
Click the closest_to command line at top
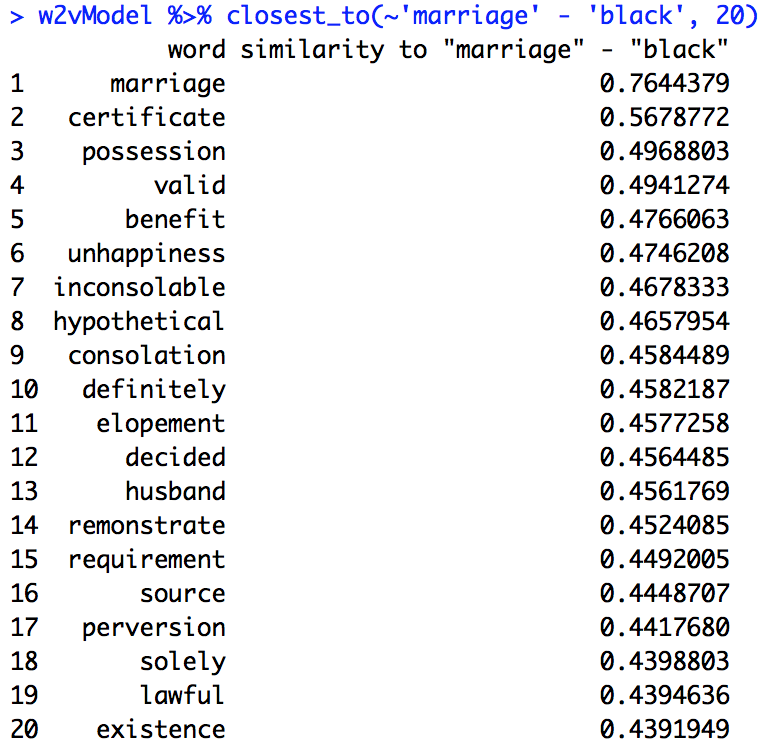[x=383, y=16]
